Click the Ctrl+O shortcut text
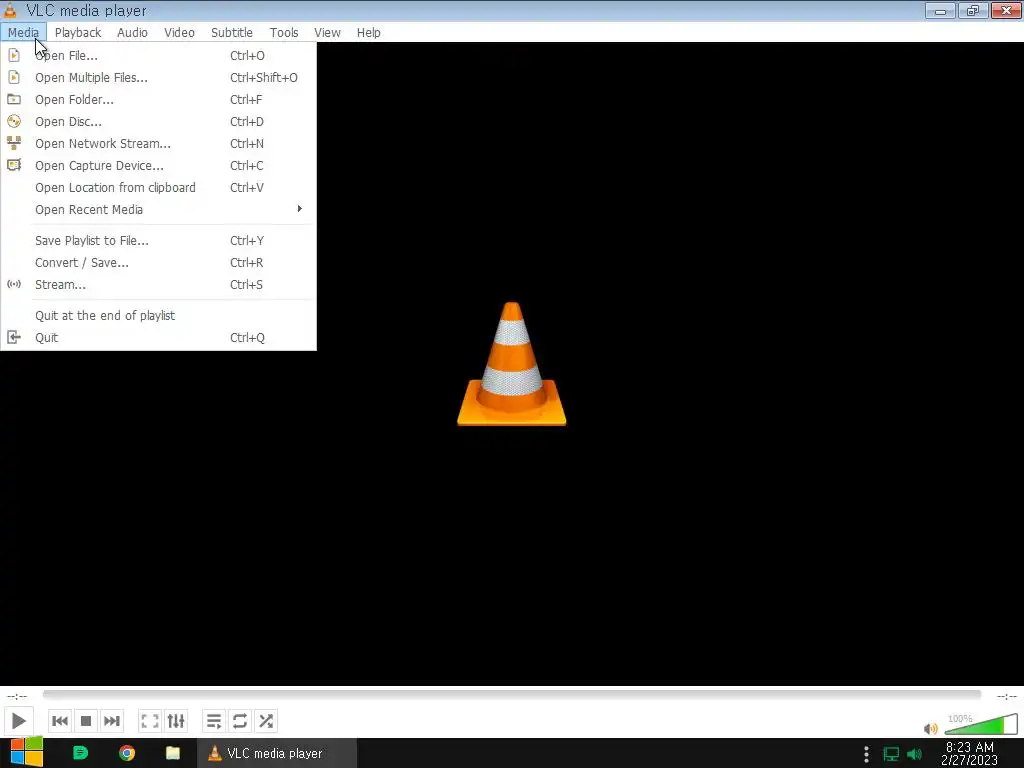The image size is (1024, 768). pyautogui.click(x=248, y=56)
